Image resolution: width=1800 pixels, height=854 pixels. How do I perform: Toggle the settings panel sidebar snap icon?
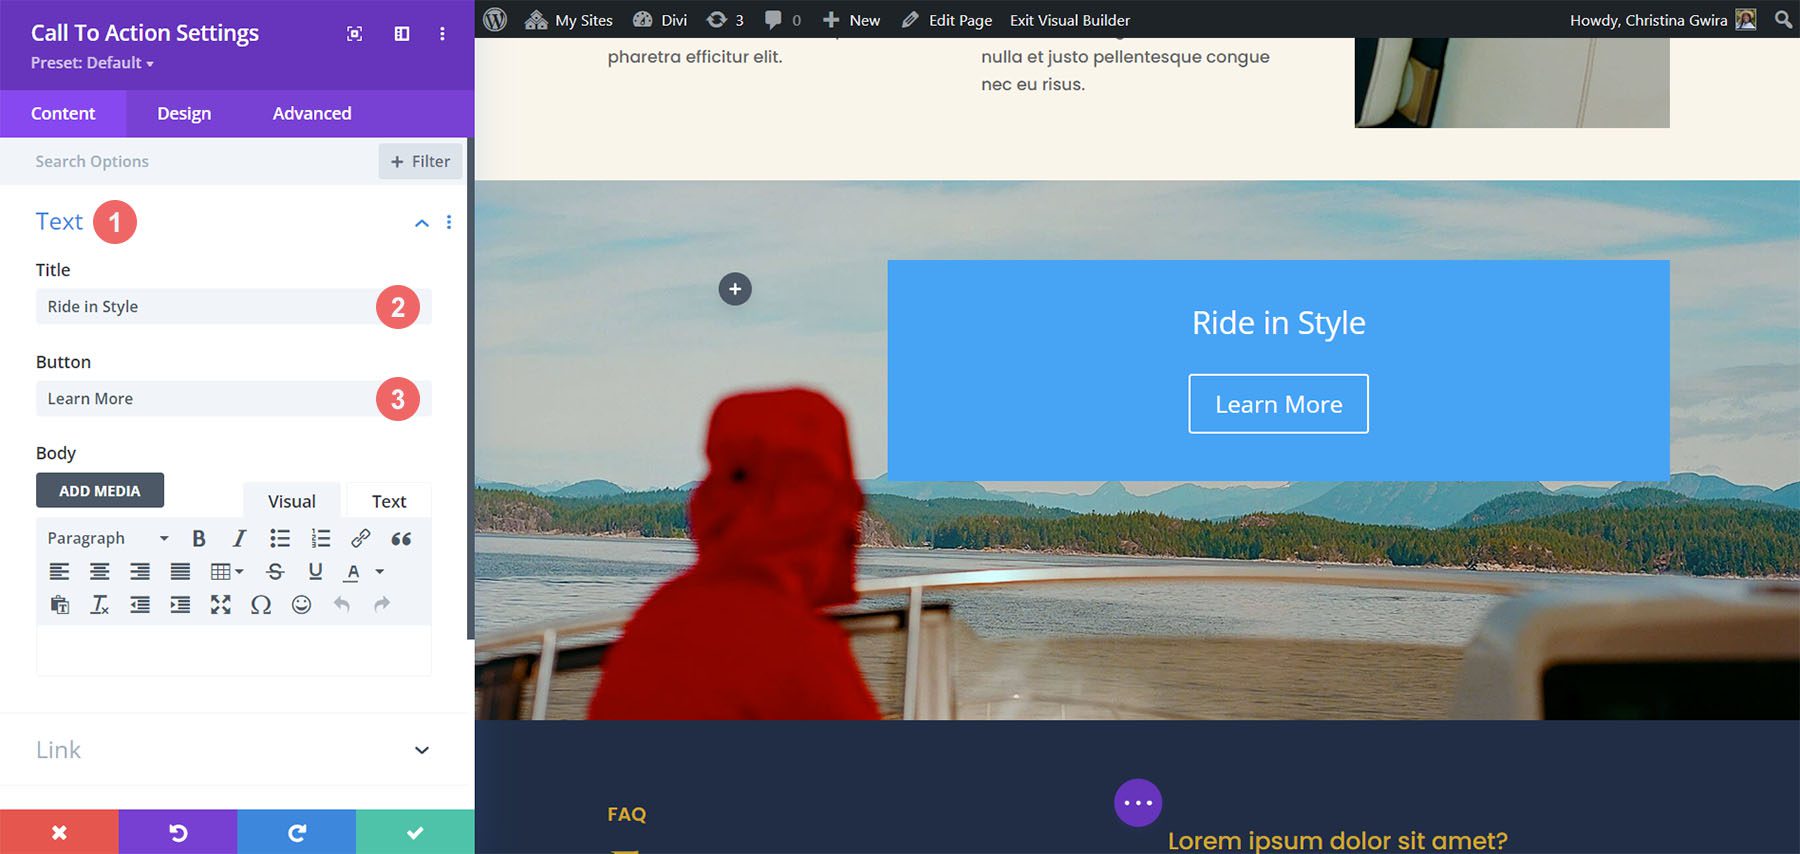click(402, 34)
